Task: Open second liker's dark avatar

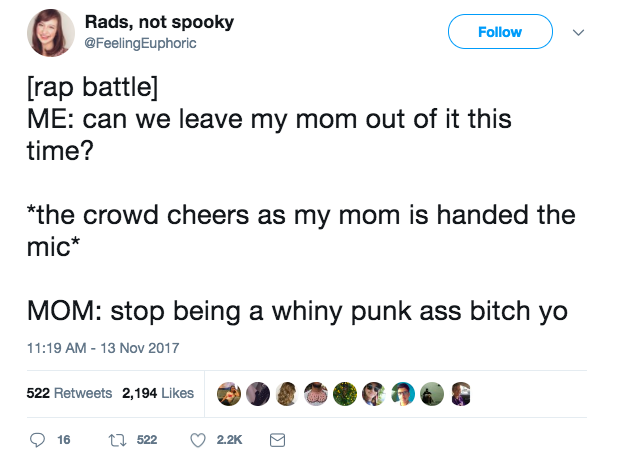Action: point(258,394)
